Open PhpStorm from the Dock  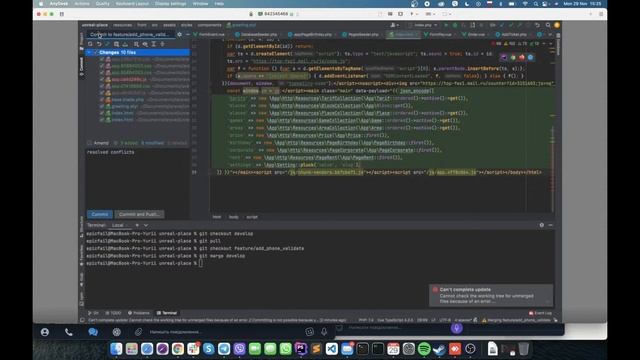click(x=301, y=349)
